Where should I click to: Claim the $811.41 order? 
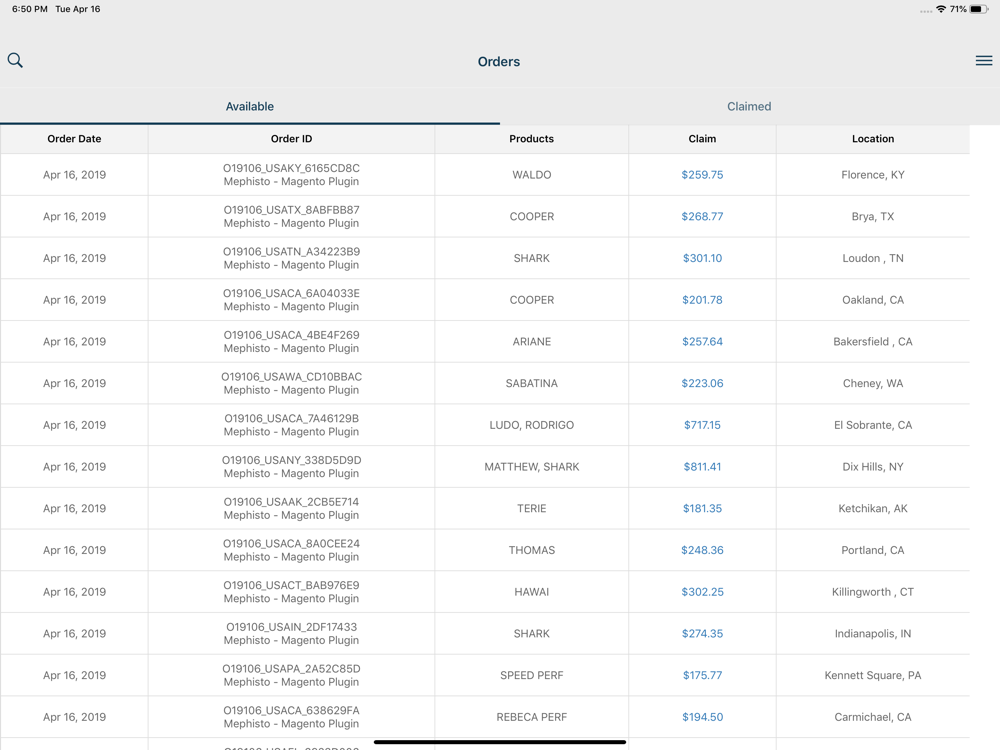click(x=702, y=467)
